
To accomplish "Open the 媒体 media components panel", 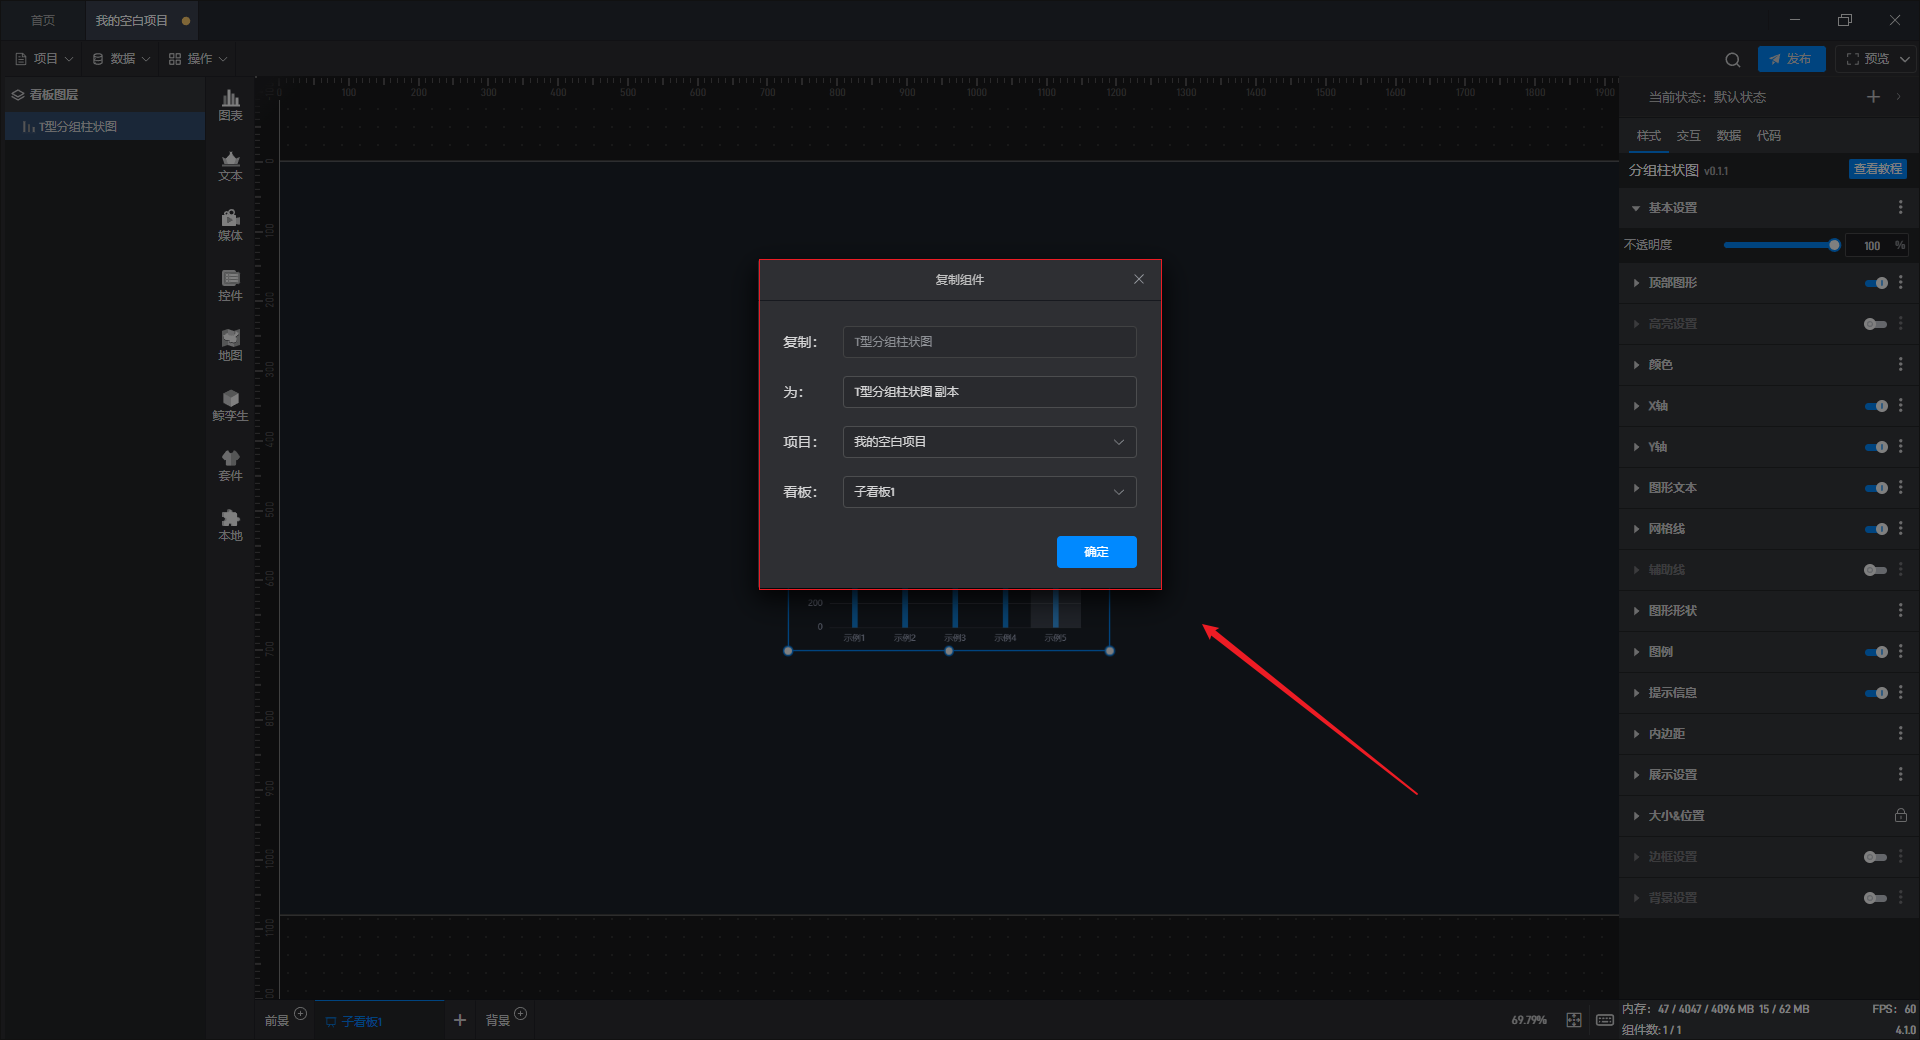I will tap(230, 225).
